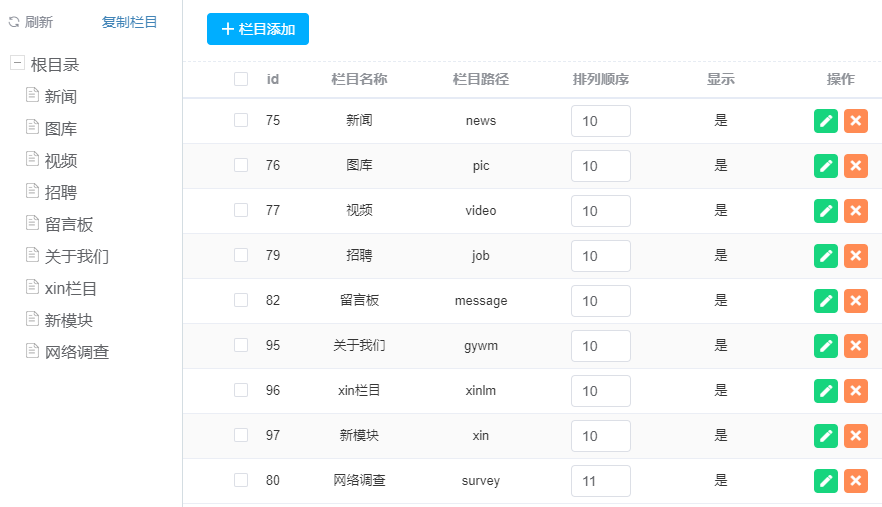Delete the 网络调查 row
The height and width of the screenshot is (507, 882).
pyautogui.click(x=855, y=481)
